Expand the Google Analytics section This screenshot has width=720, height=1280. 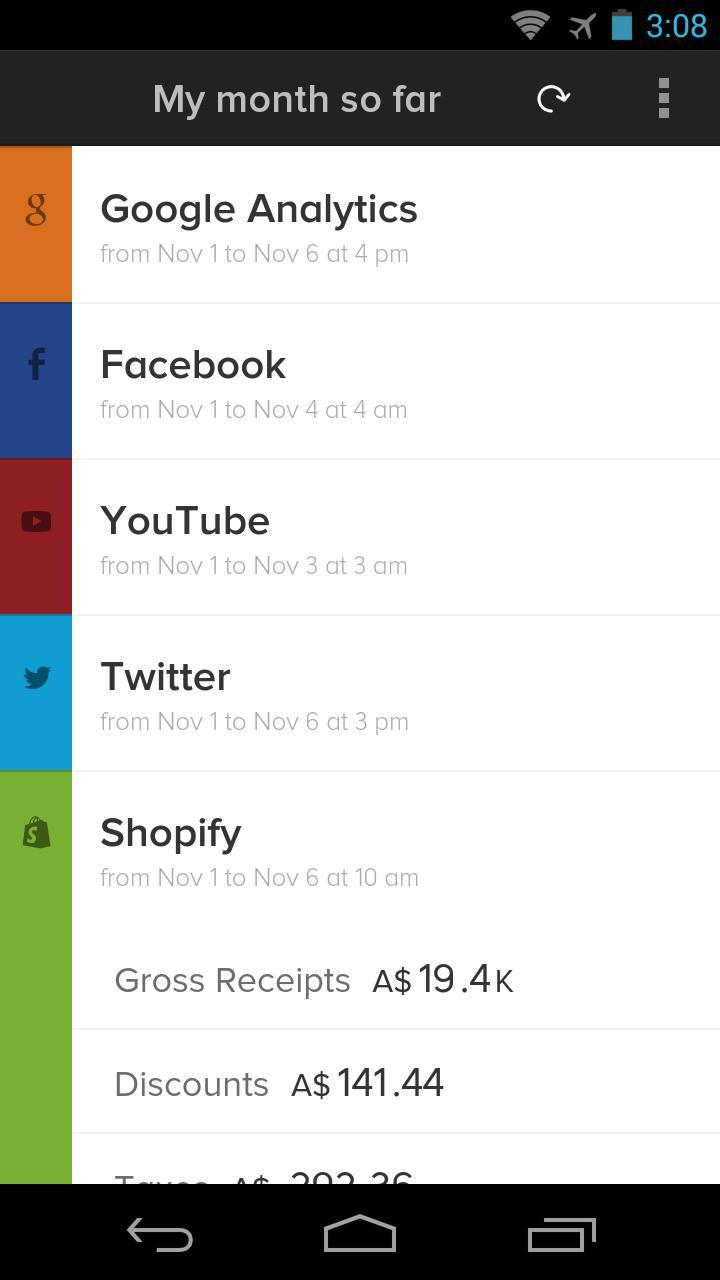(395, 225)
